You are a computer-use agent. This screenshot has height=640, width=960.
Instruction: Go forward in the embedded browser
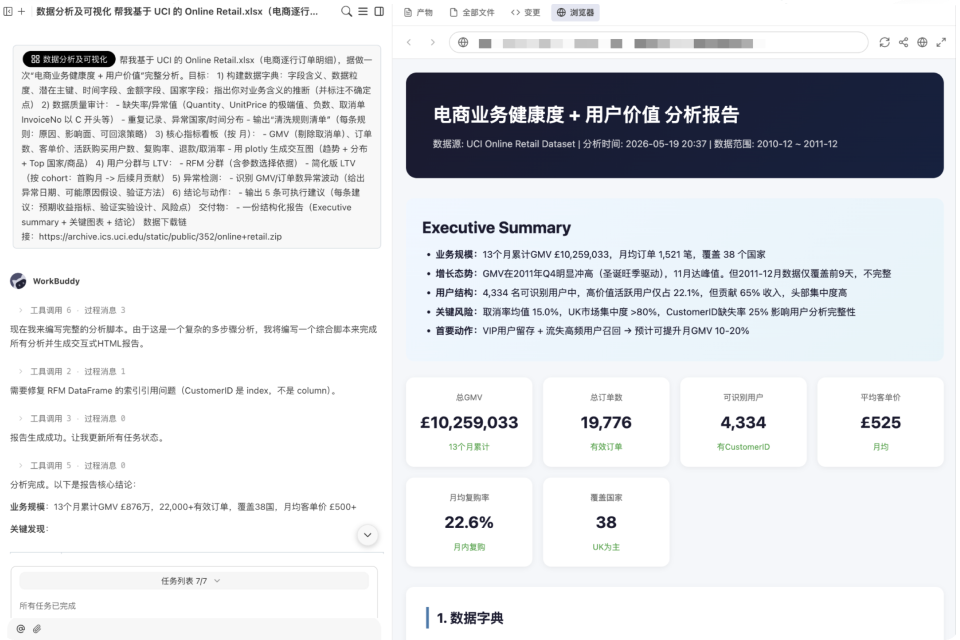tap(432, 42)
